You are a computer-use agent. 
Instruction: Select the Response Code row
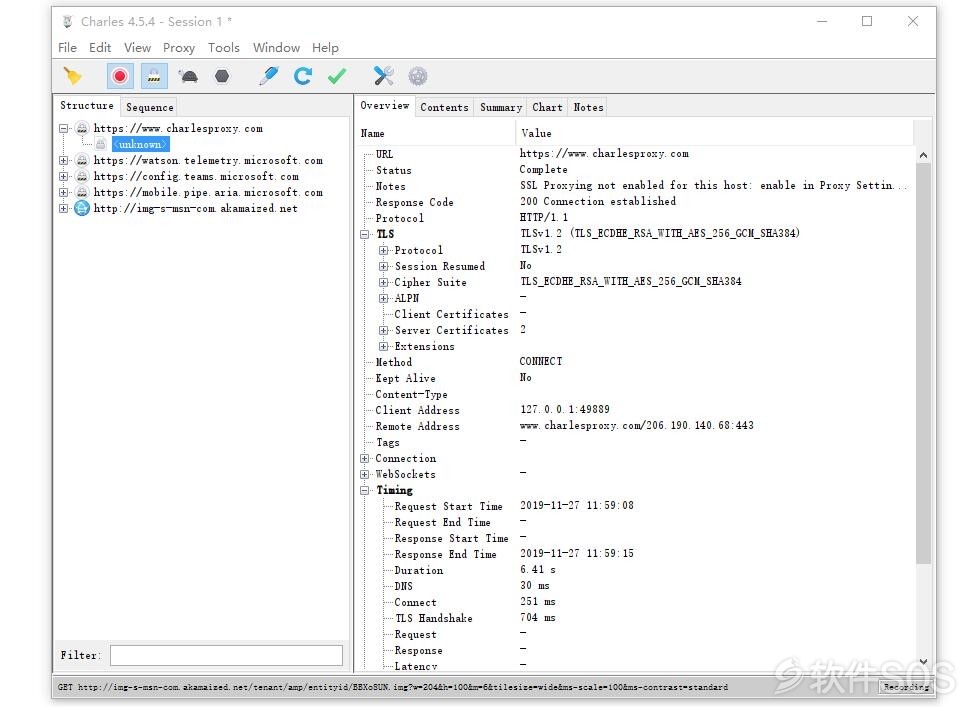(x=635, y=202)
